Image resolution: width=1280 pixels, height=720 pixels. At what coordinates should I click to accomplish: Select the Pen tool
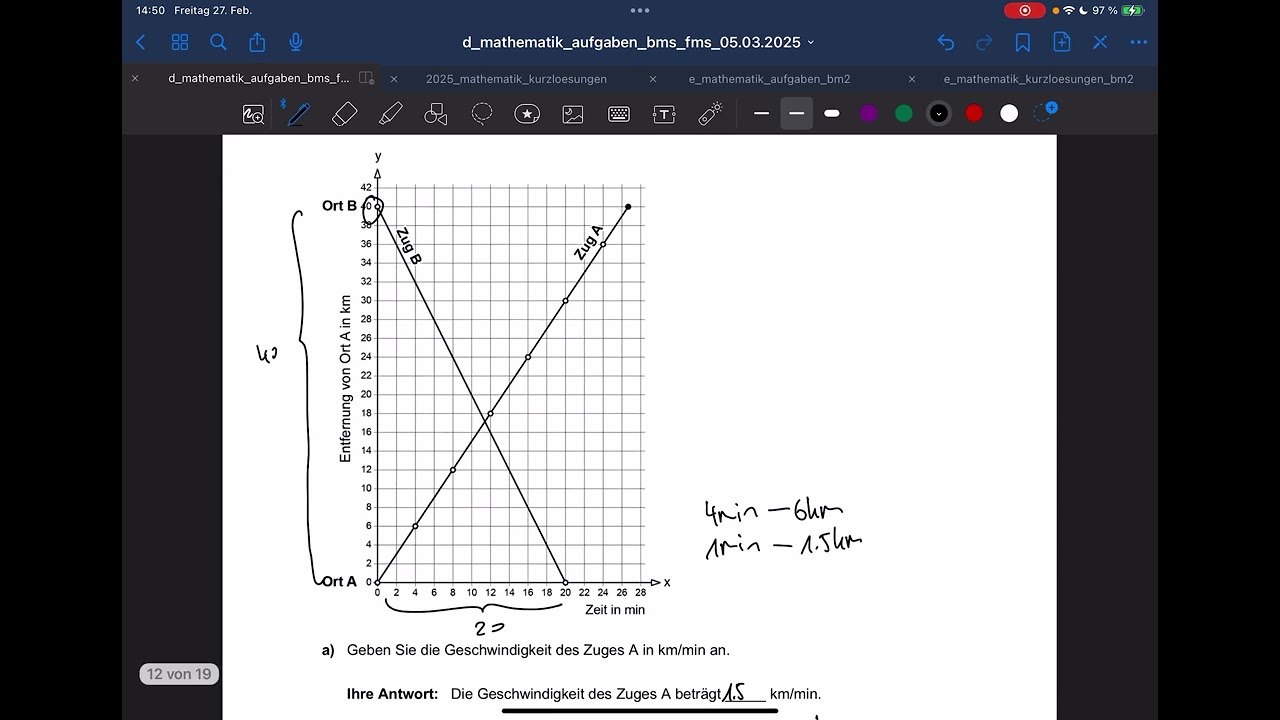(297, 114)
